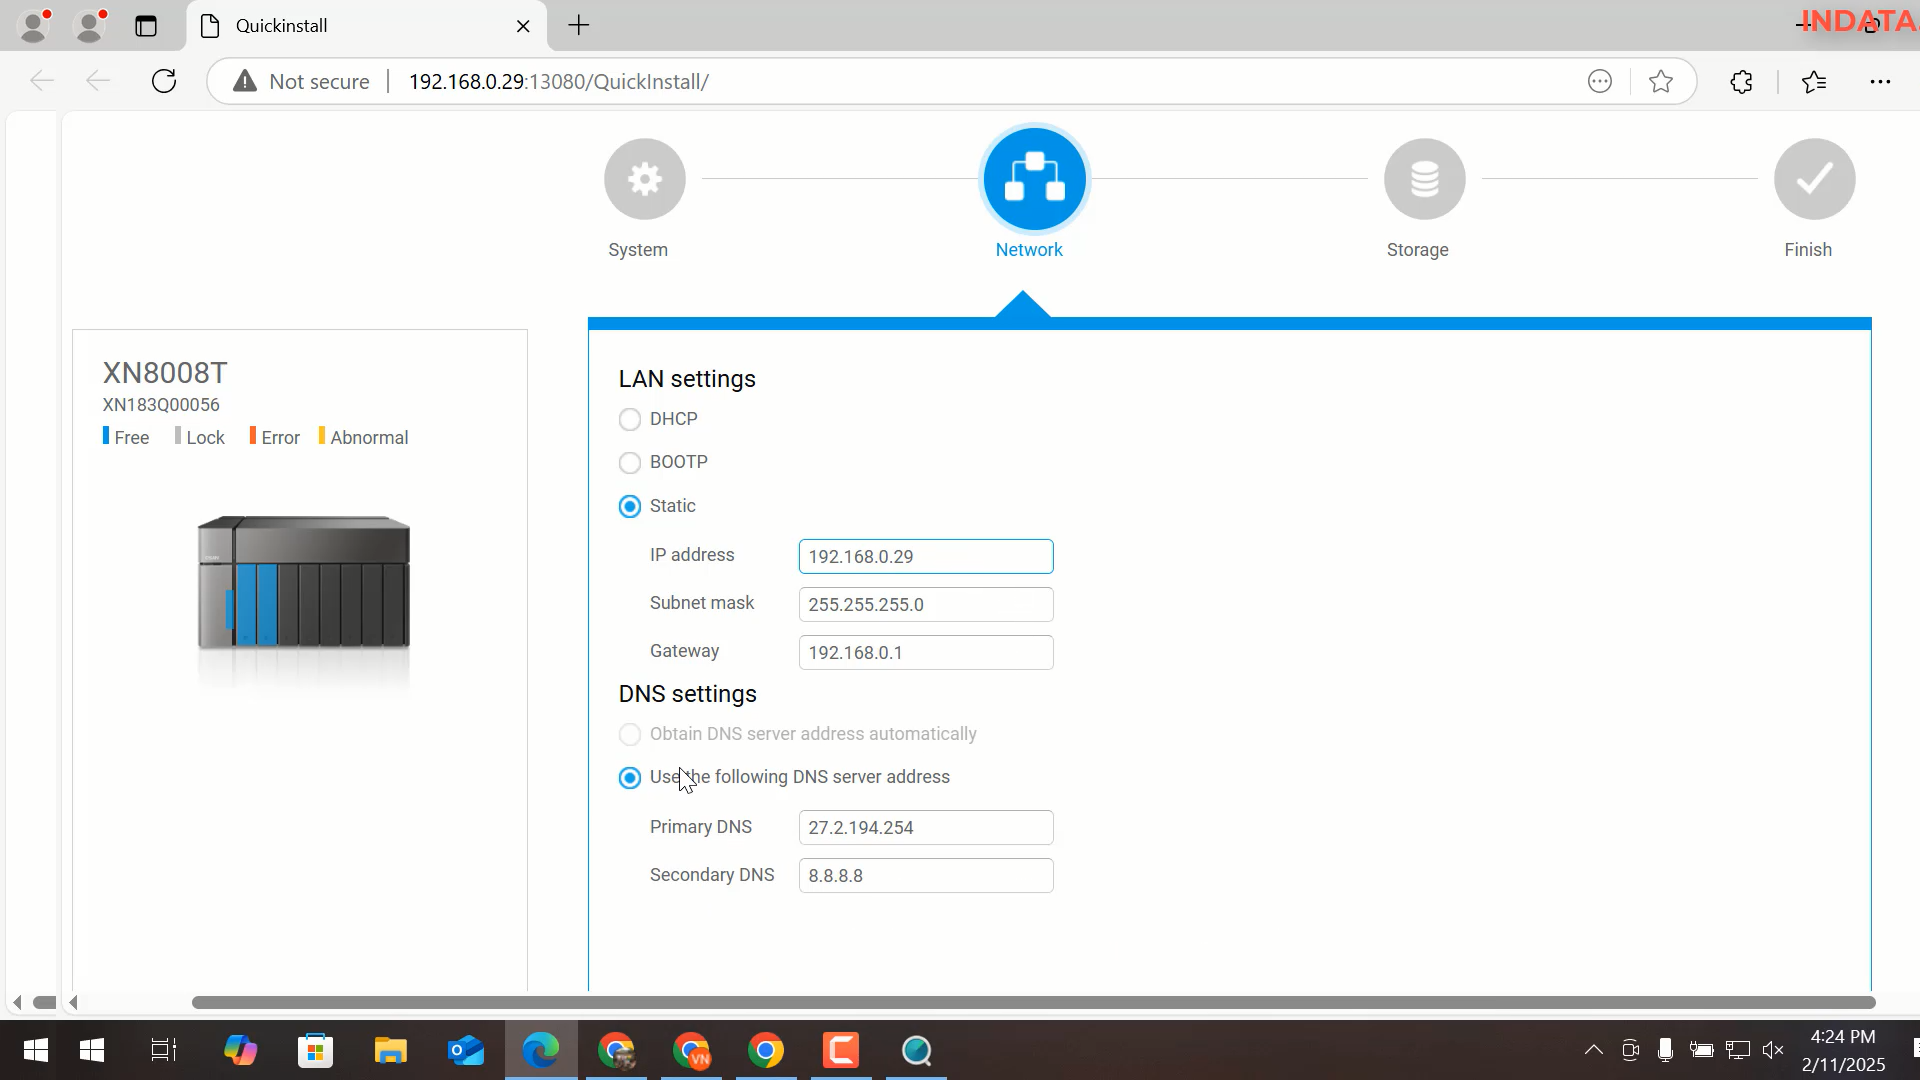
Task: Show hidden system tray icons
Action: point(1593,1050)
